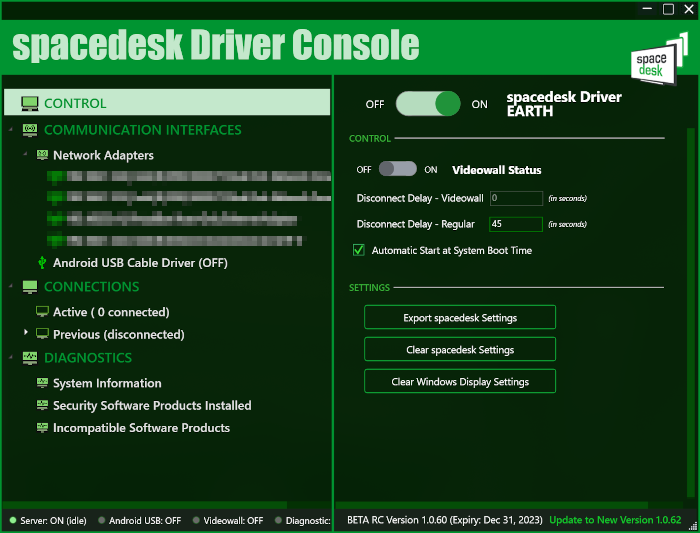
Task: Click the Android USB cable icon
Action: tap(42, 262)
